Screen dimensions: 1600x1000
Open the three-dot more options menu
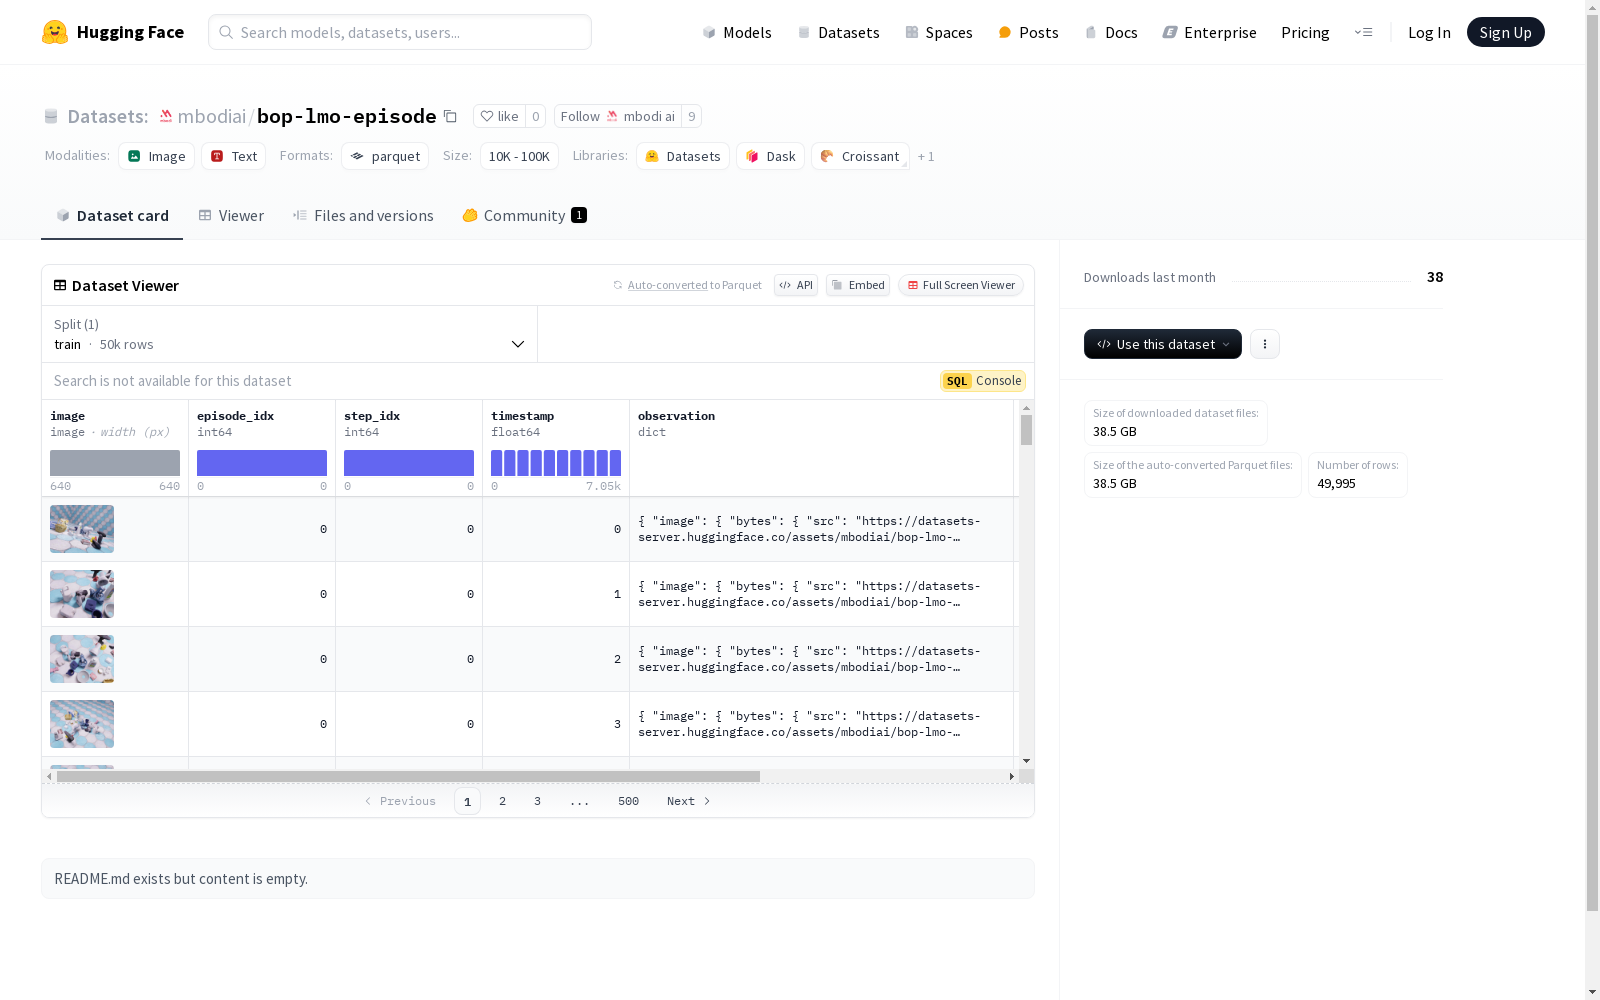pyautogui.click(x=1264, y=344)
